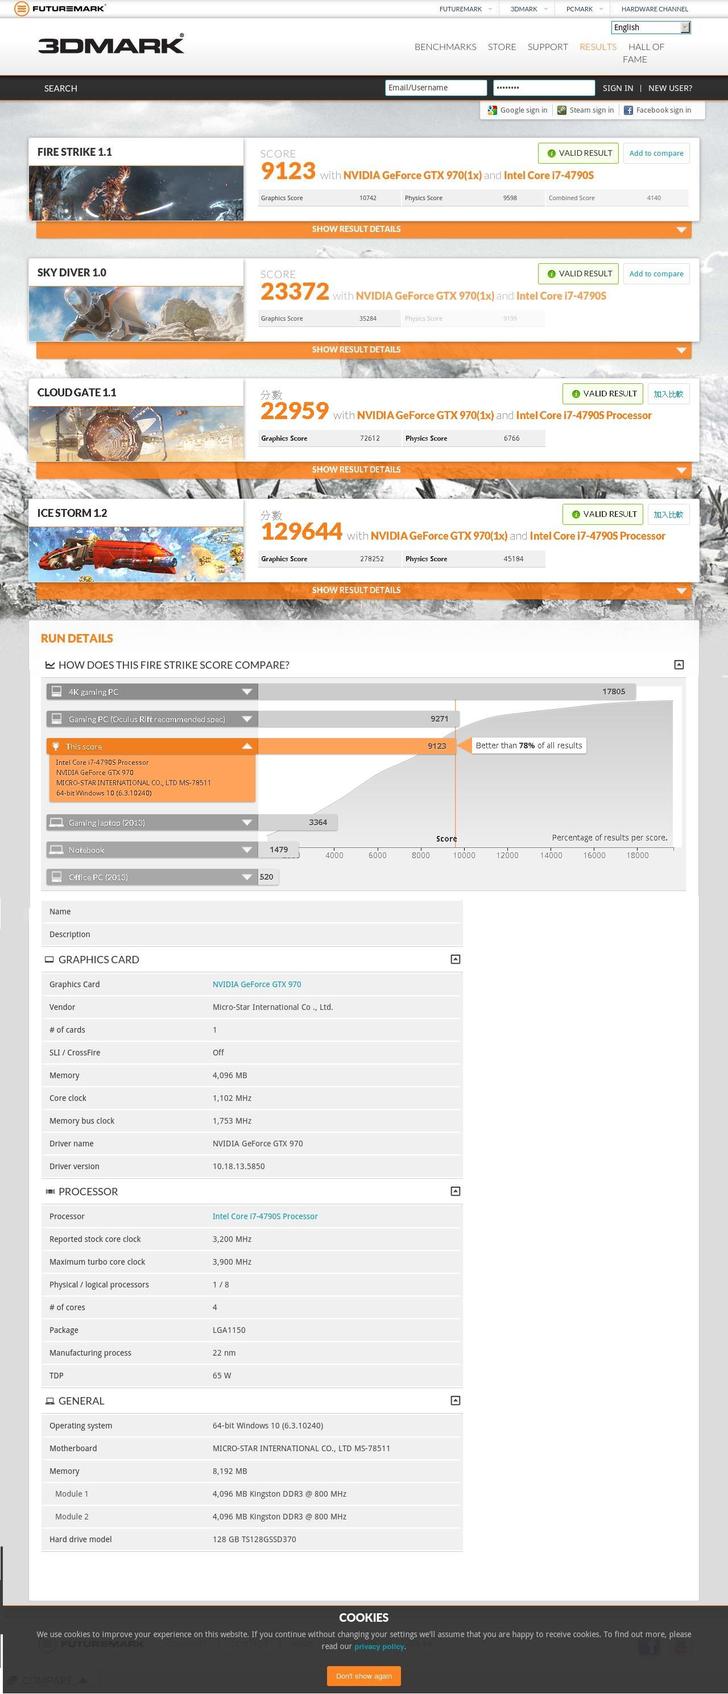Expand Cloud Gate show result details
This screenshot has height=1694, width=728.
pyautogui.click(x=364, y=469)
